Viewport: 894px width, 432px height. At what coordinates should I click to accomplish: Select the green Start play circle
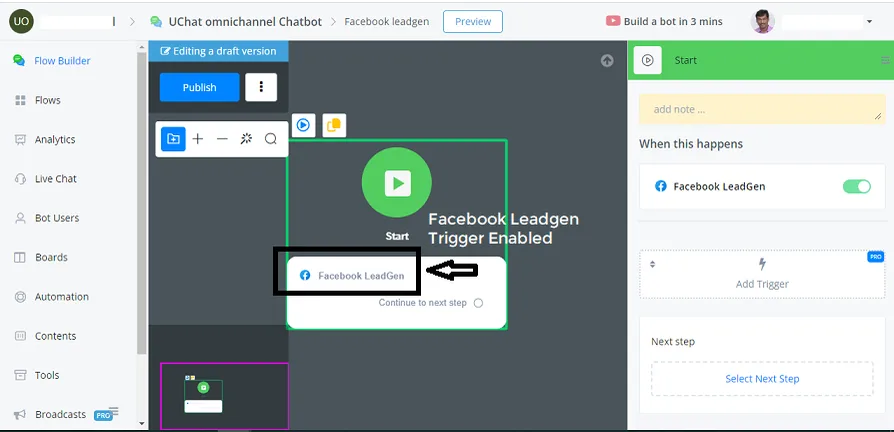point(397,183)
